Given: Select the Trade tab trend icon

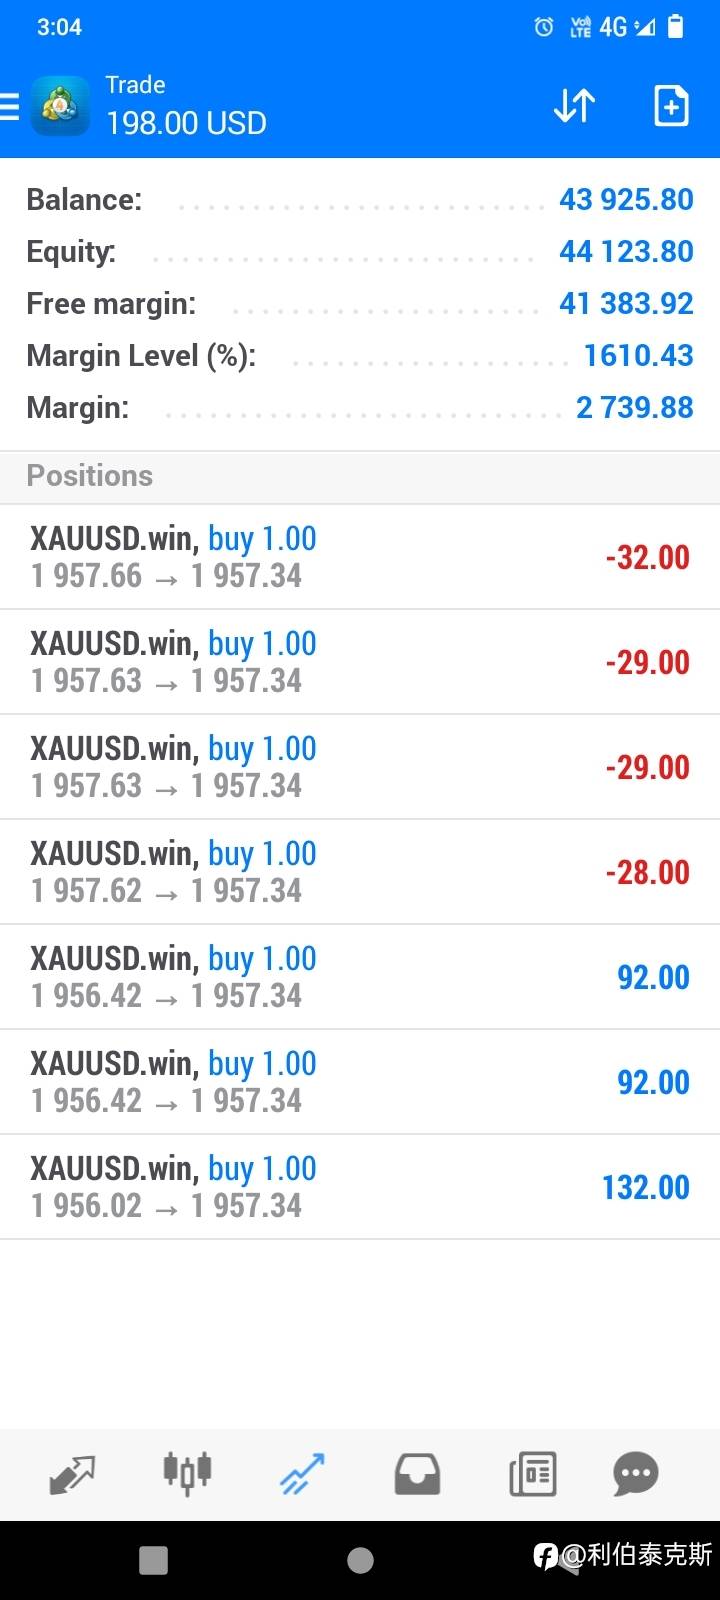Looking at the screenshot, I should click(x=302, y=1474).
